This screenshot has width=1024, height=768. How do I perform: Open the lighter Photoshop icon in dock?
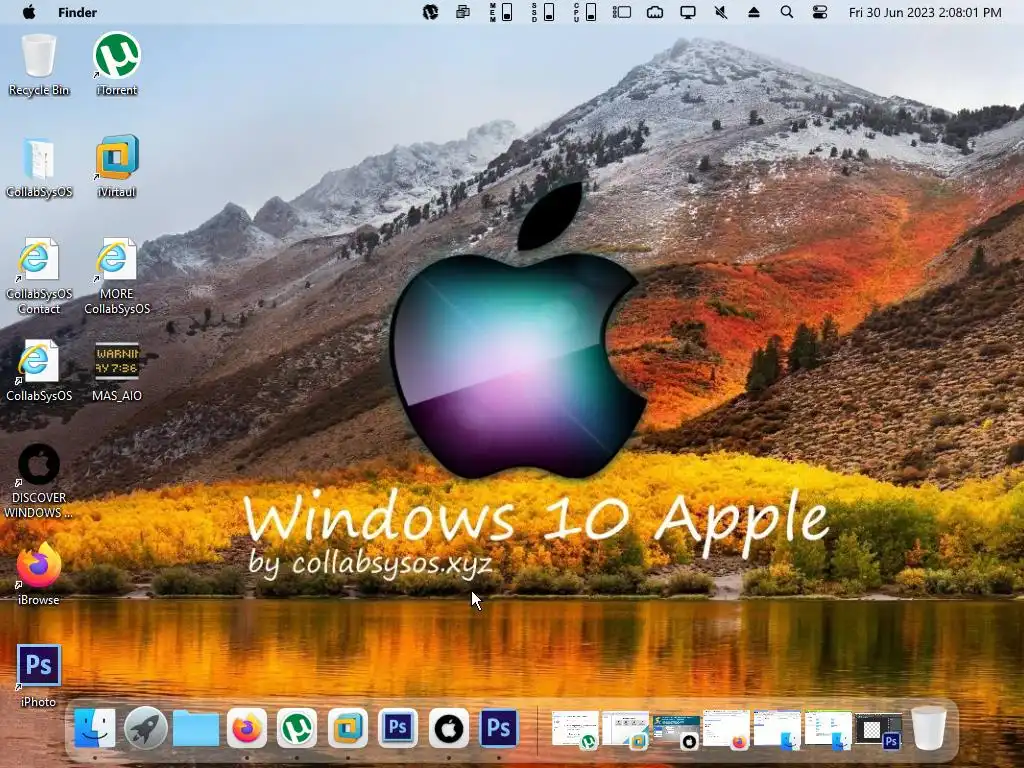point(398,728)
